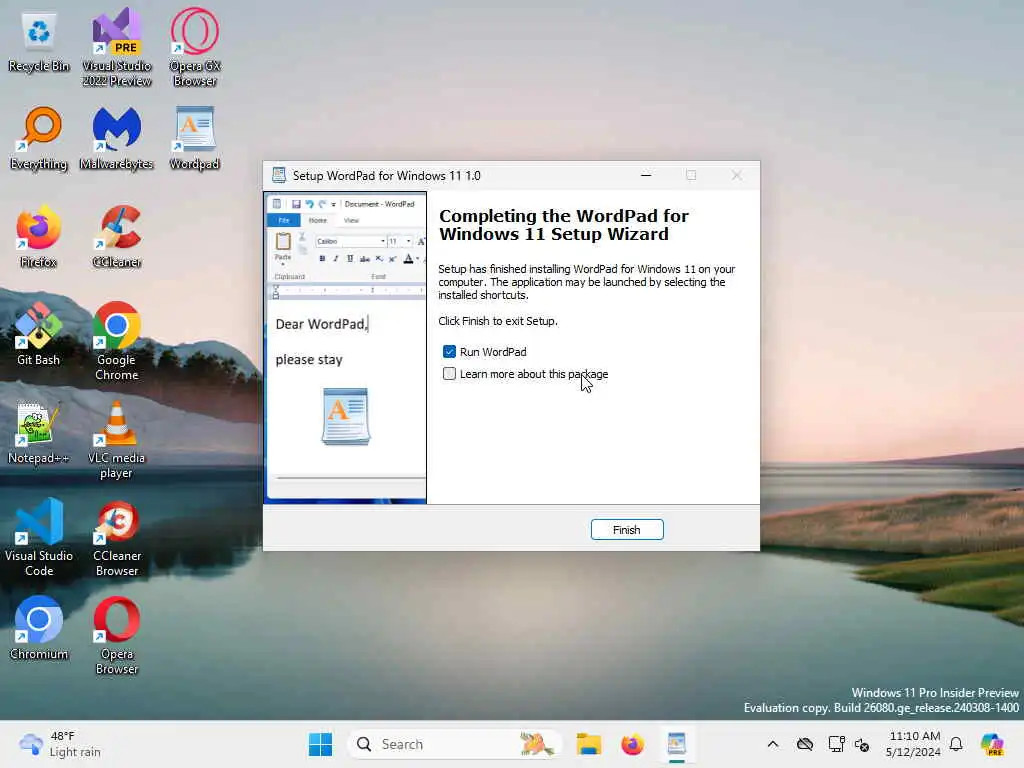
Task: Select the Opera GX Browser shortcut
Action: (x=195, y=48)
